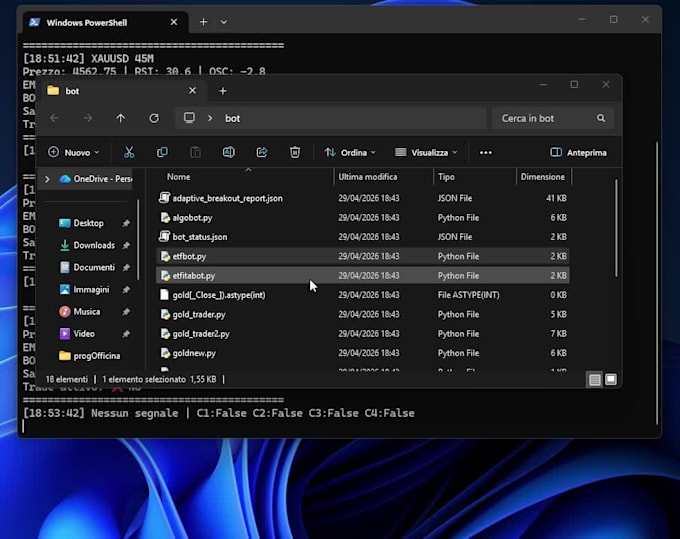This screenshot has height=539, width=680.
Task: Select the etfbot.py file
Action: pos(363,256)
